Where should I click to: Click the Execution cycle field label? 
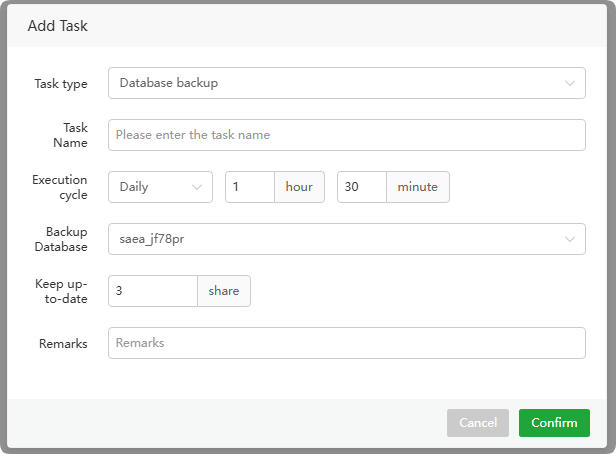60,187
